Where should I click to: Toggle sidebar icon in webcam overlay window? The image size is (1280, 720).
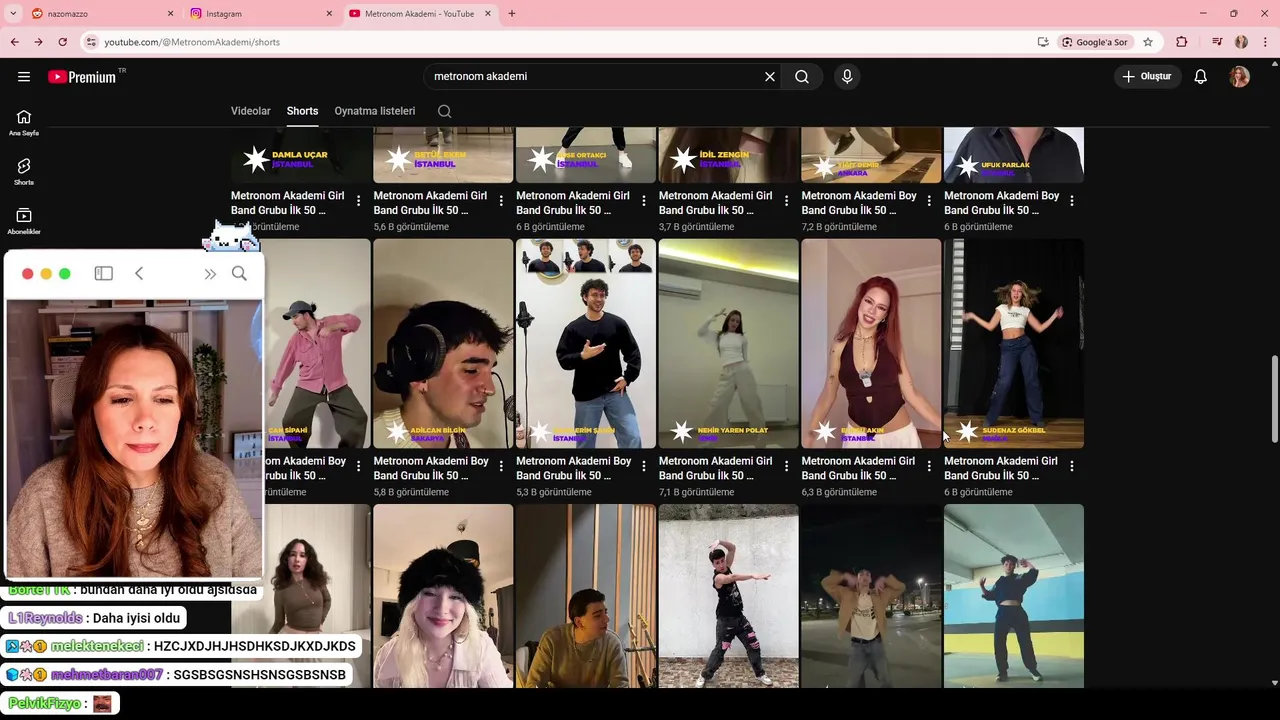tap(104, 273)
